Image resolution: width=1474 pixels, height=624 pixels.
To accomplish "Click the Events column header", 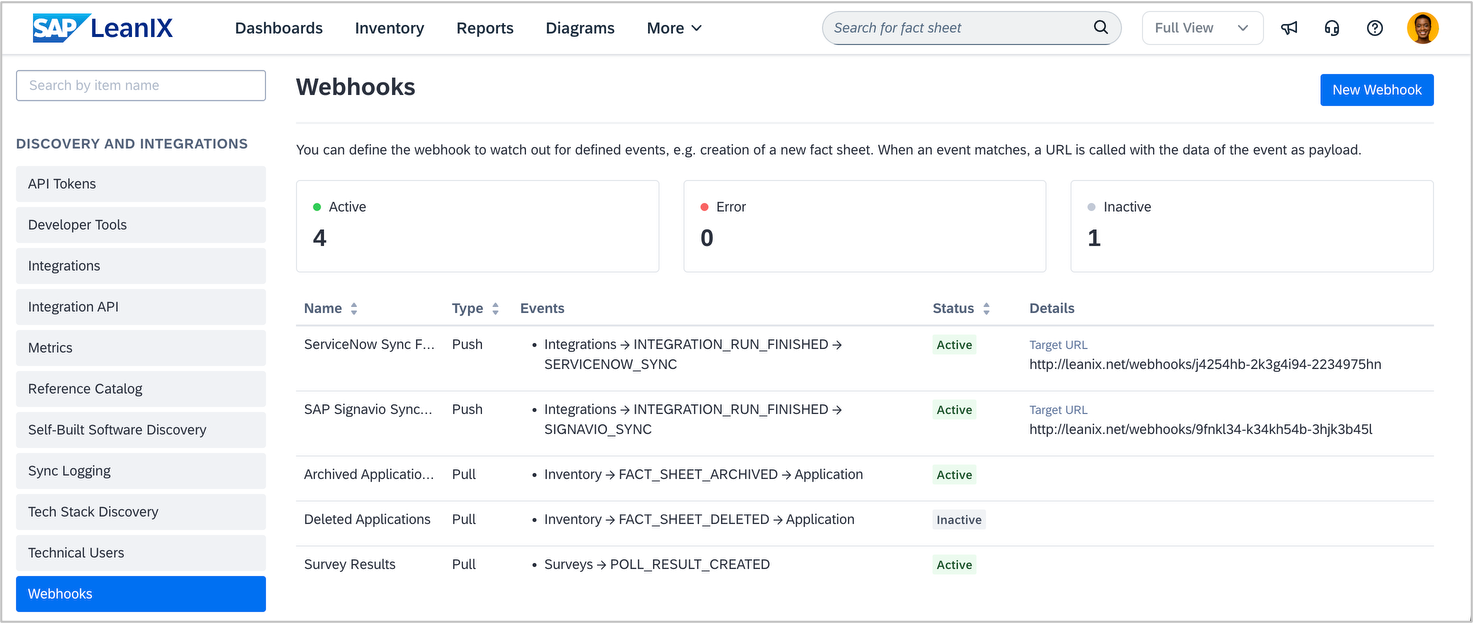I will (542, 308).
